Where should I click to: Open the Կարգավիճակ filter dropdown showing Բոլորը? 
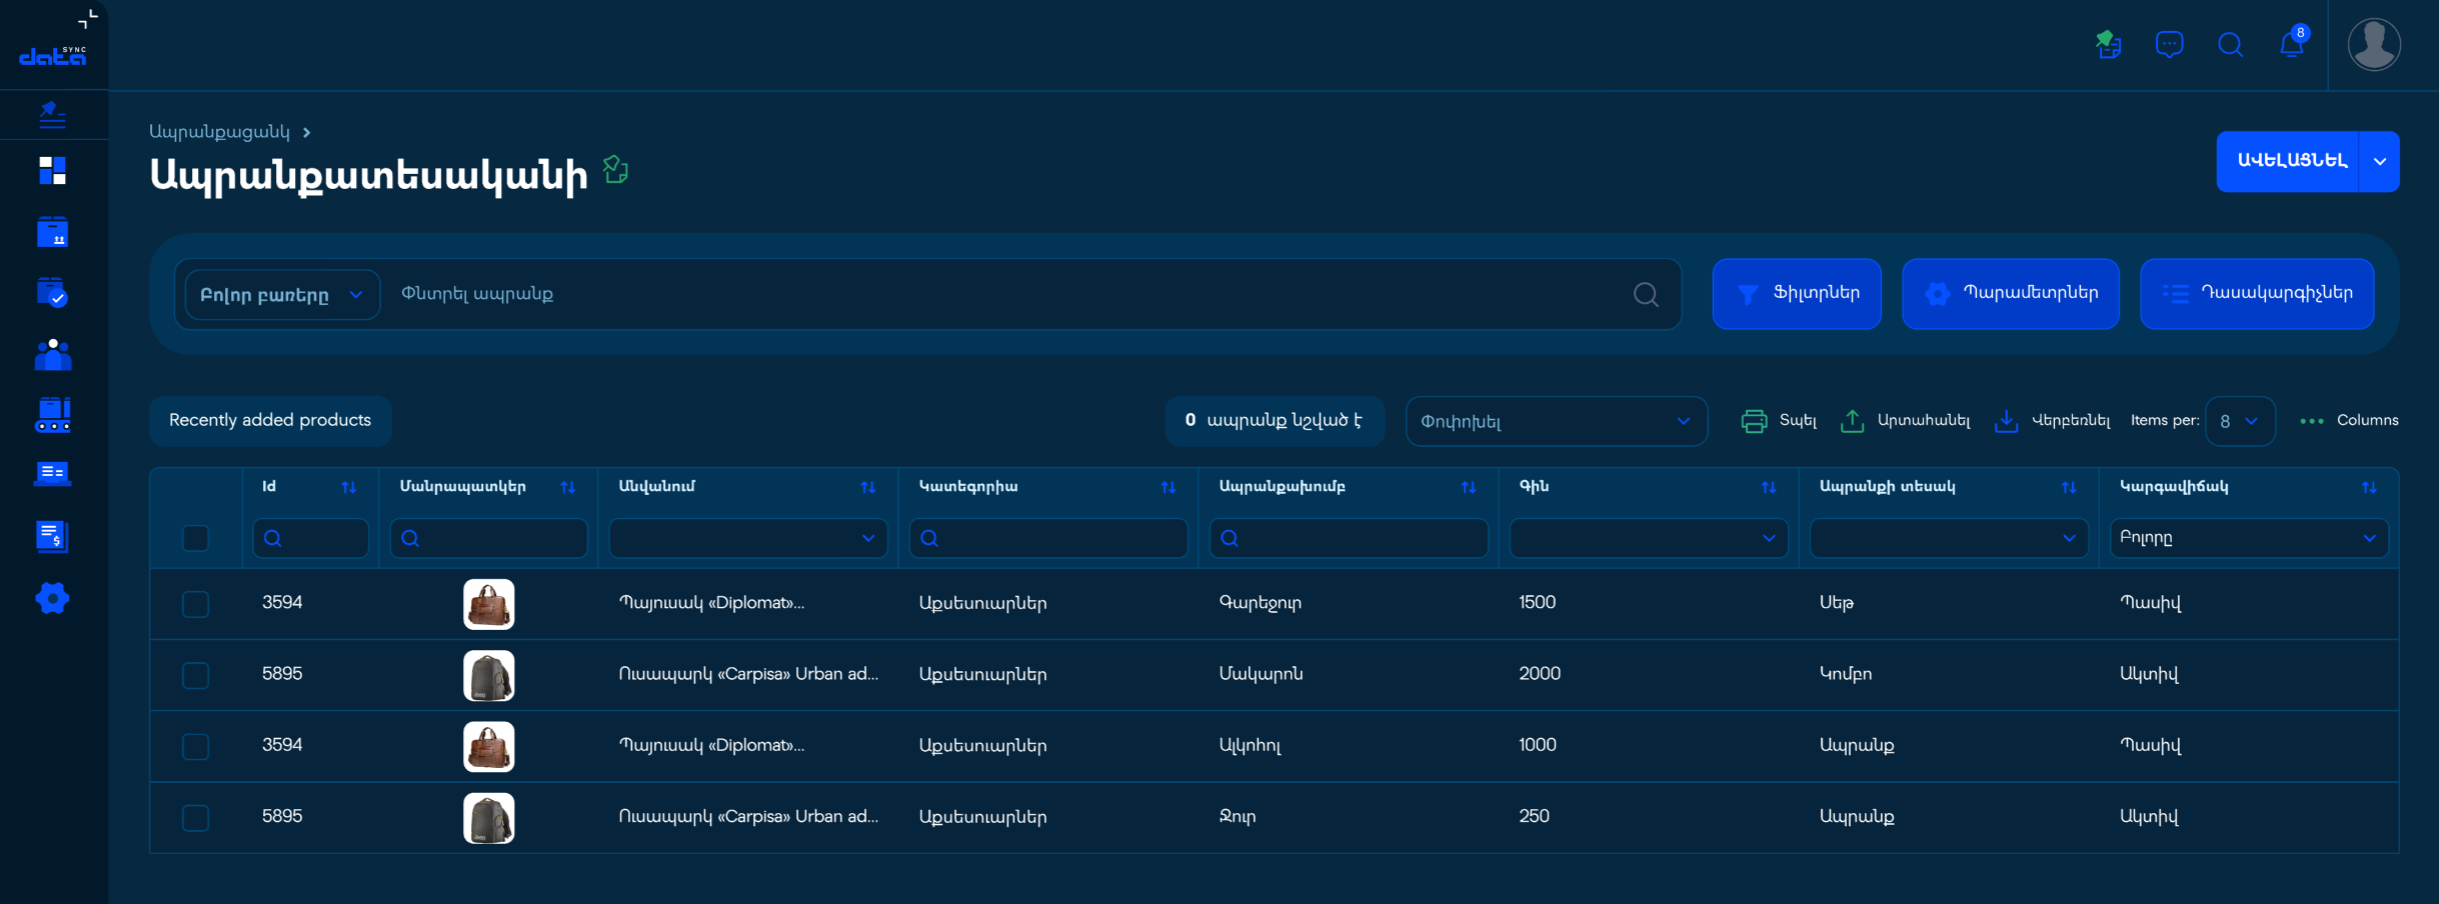click(x=2248, y=538)
